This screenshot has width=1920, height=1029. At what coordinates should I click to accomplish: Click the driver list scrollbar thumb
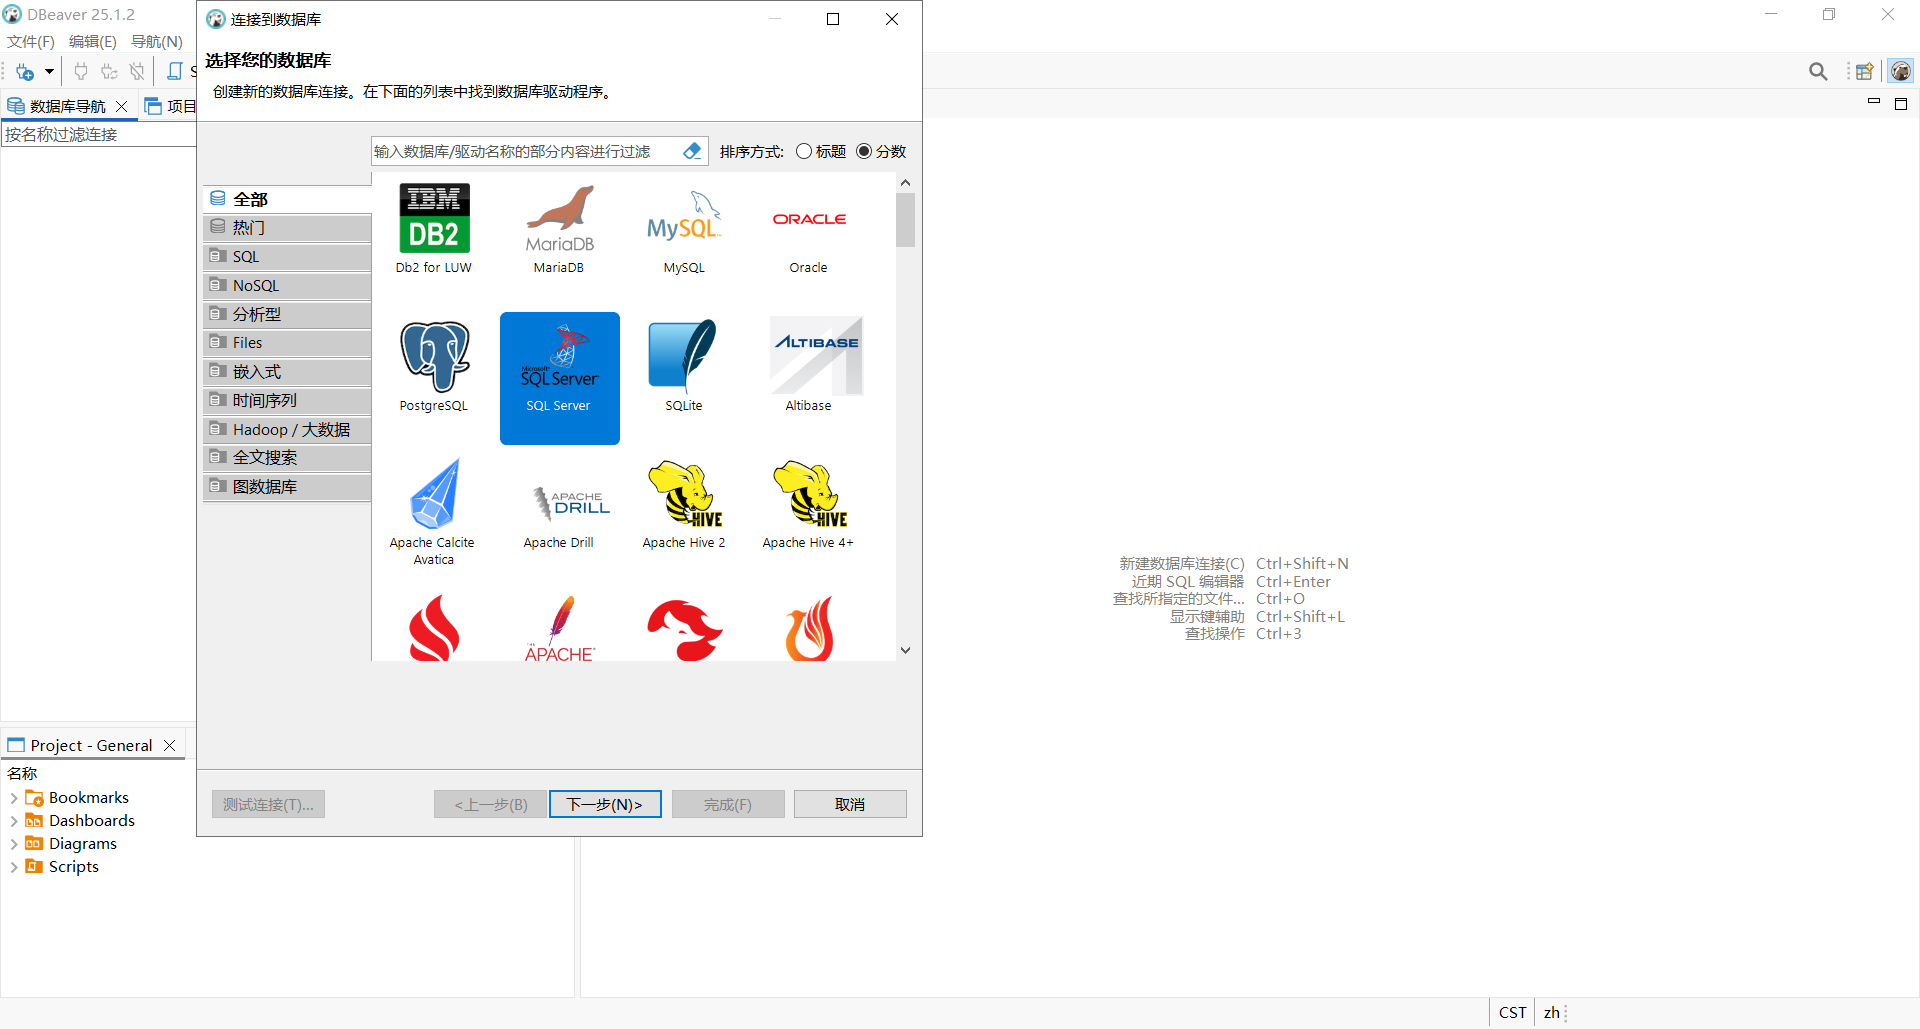pos(905,220)
